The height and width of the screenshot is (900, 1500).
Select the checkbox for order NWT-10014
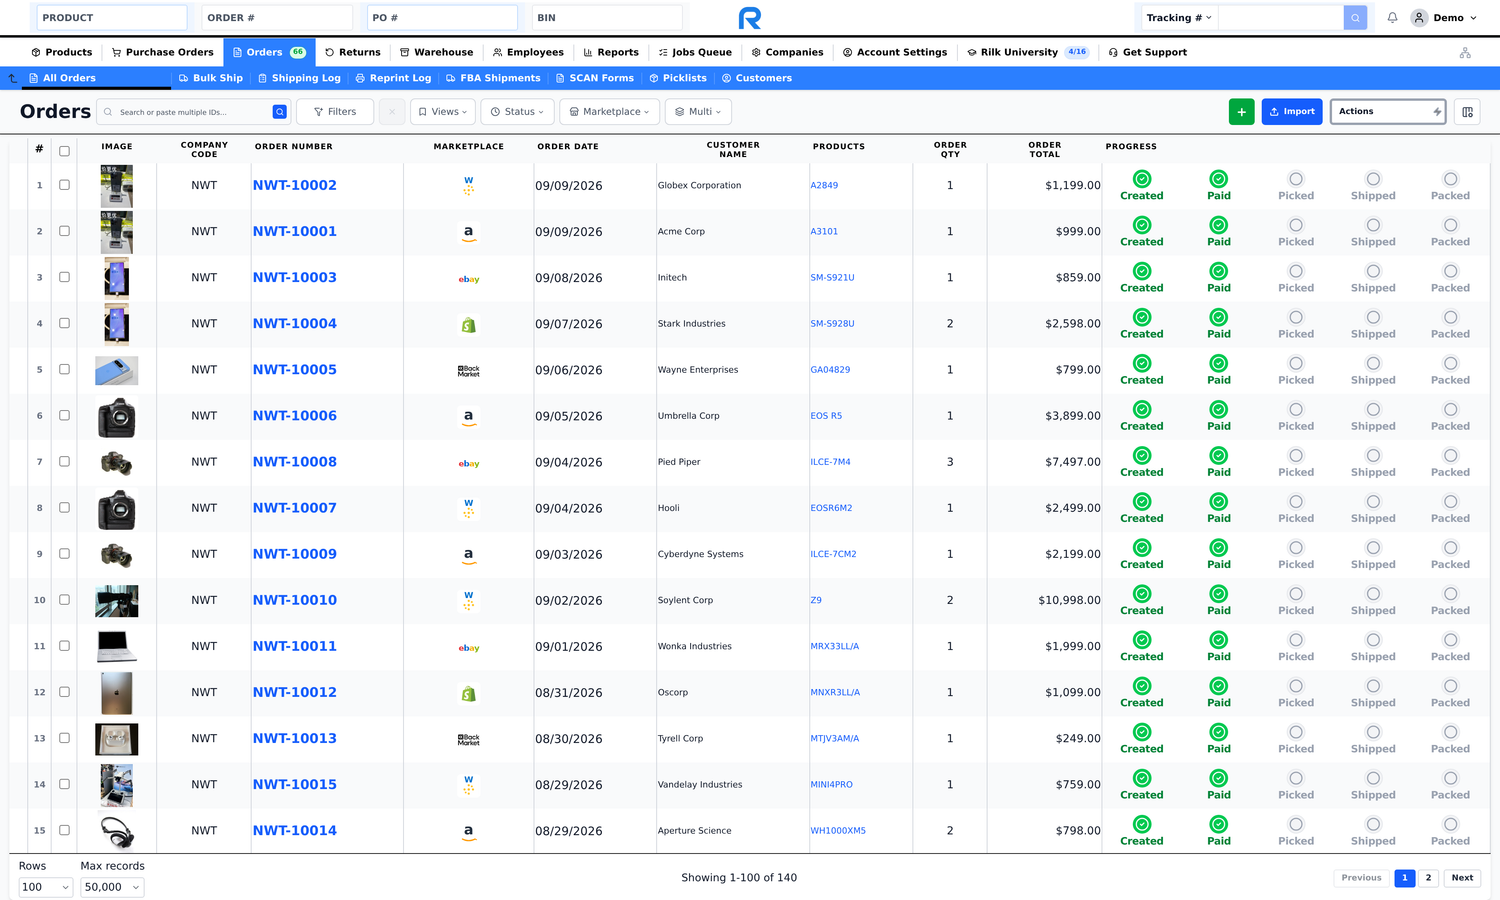click(64, 830)
